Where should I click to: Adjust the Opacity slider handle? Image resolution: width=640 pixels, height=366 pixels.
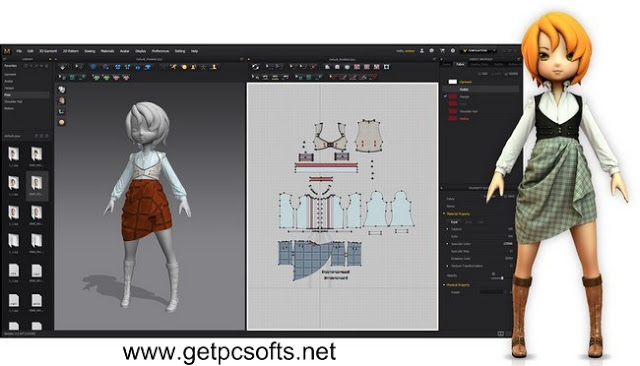point(502,278)
